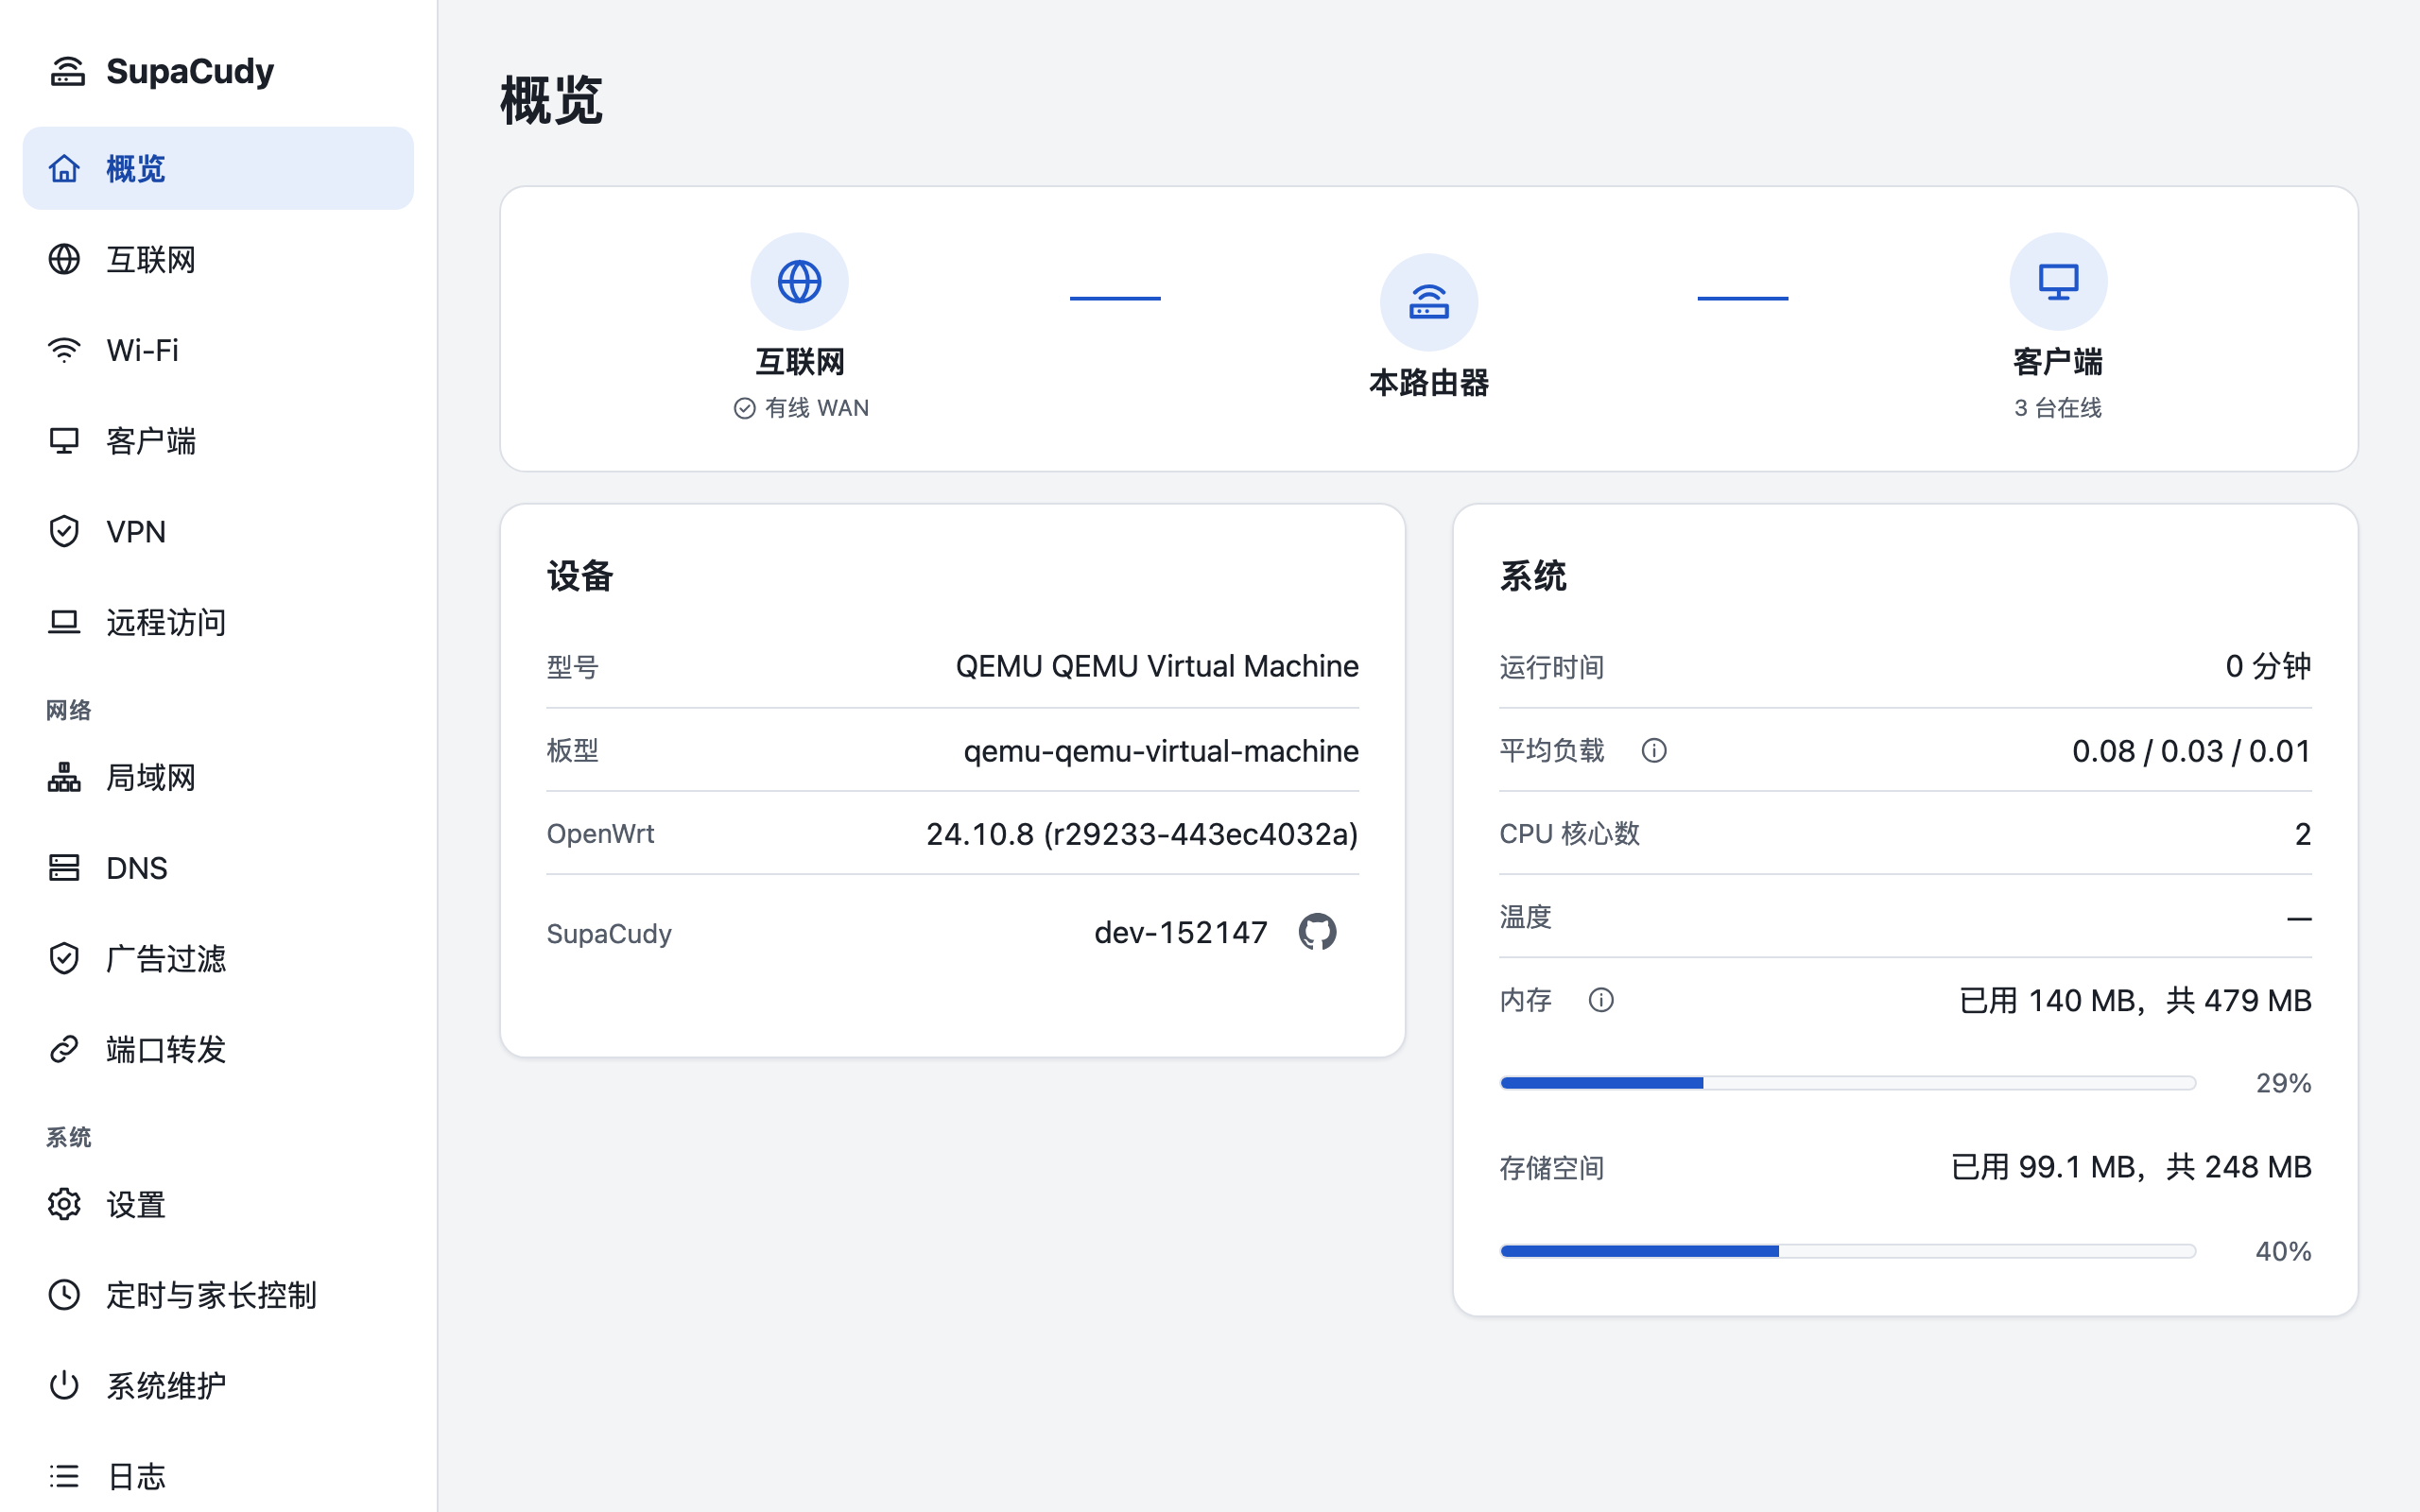Click the uptime value 0 分钟
2420x1512 pixels.
click(x=2268, y=666)
